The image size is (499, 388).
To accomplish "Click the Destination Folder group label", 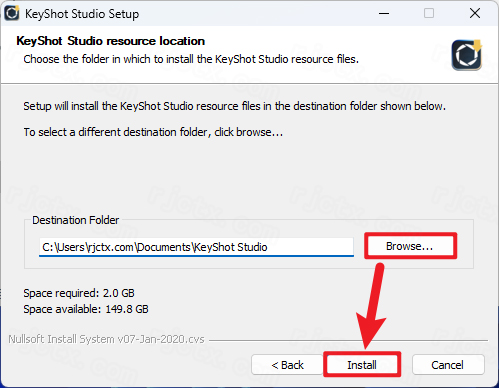I will [x=75, y=220].
